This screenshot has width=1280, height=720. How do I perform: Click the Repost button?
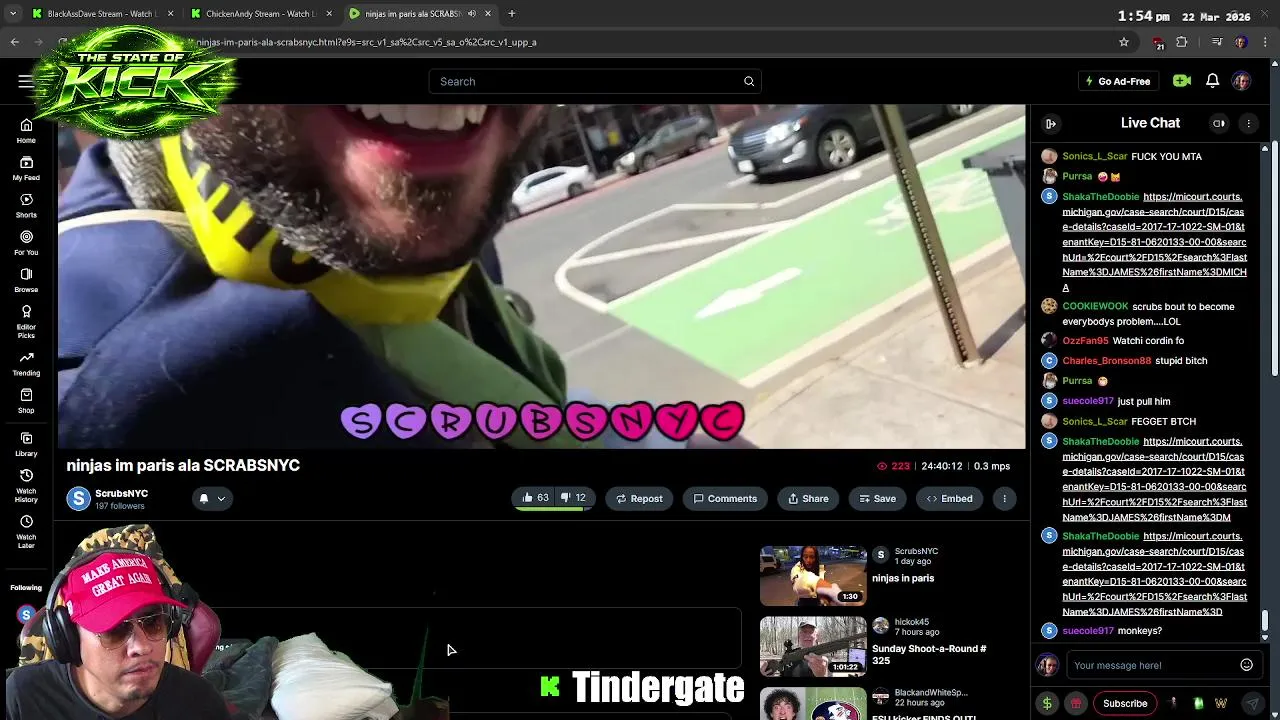point(639,498)
